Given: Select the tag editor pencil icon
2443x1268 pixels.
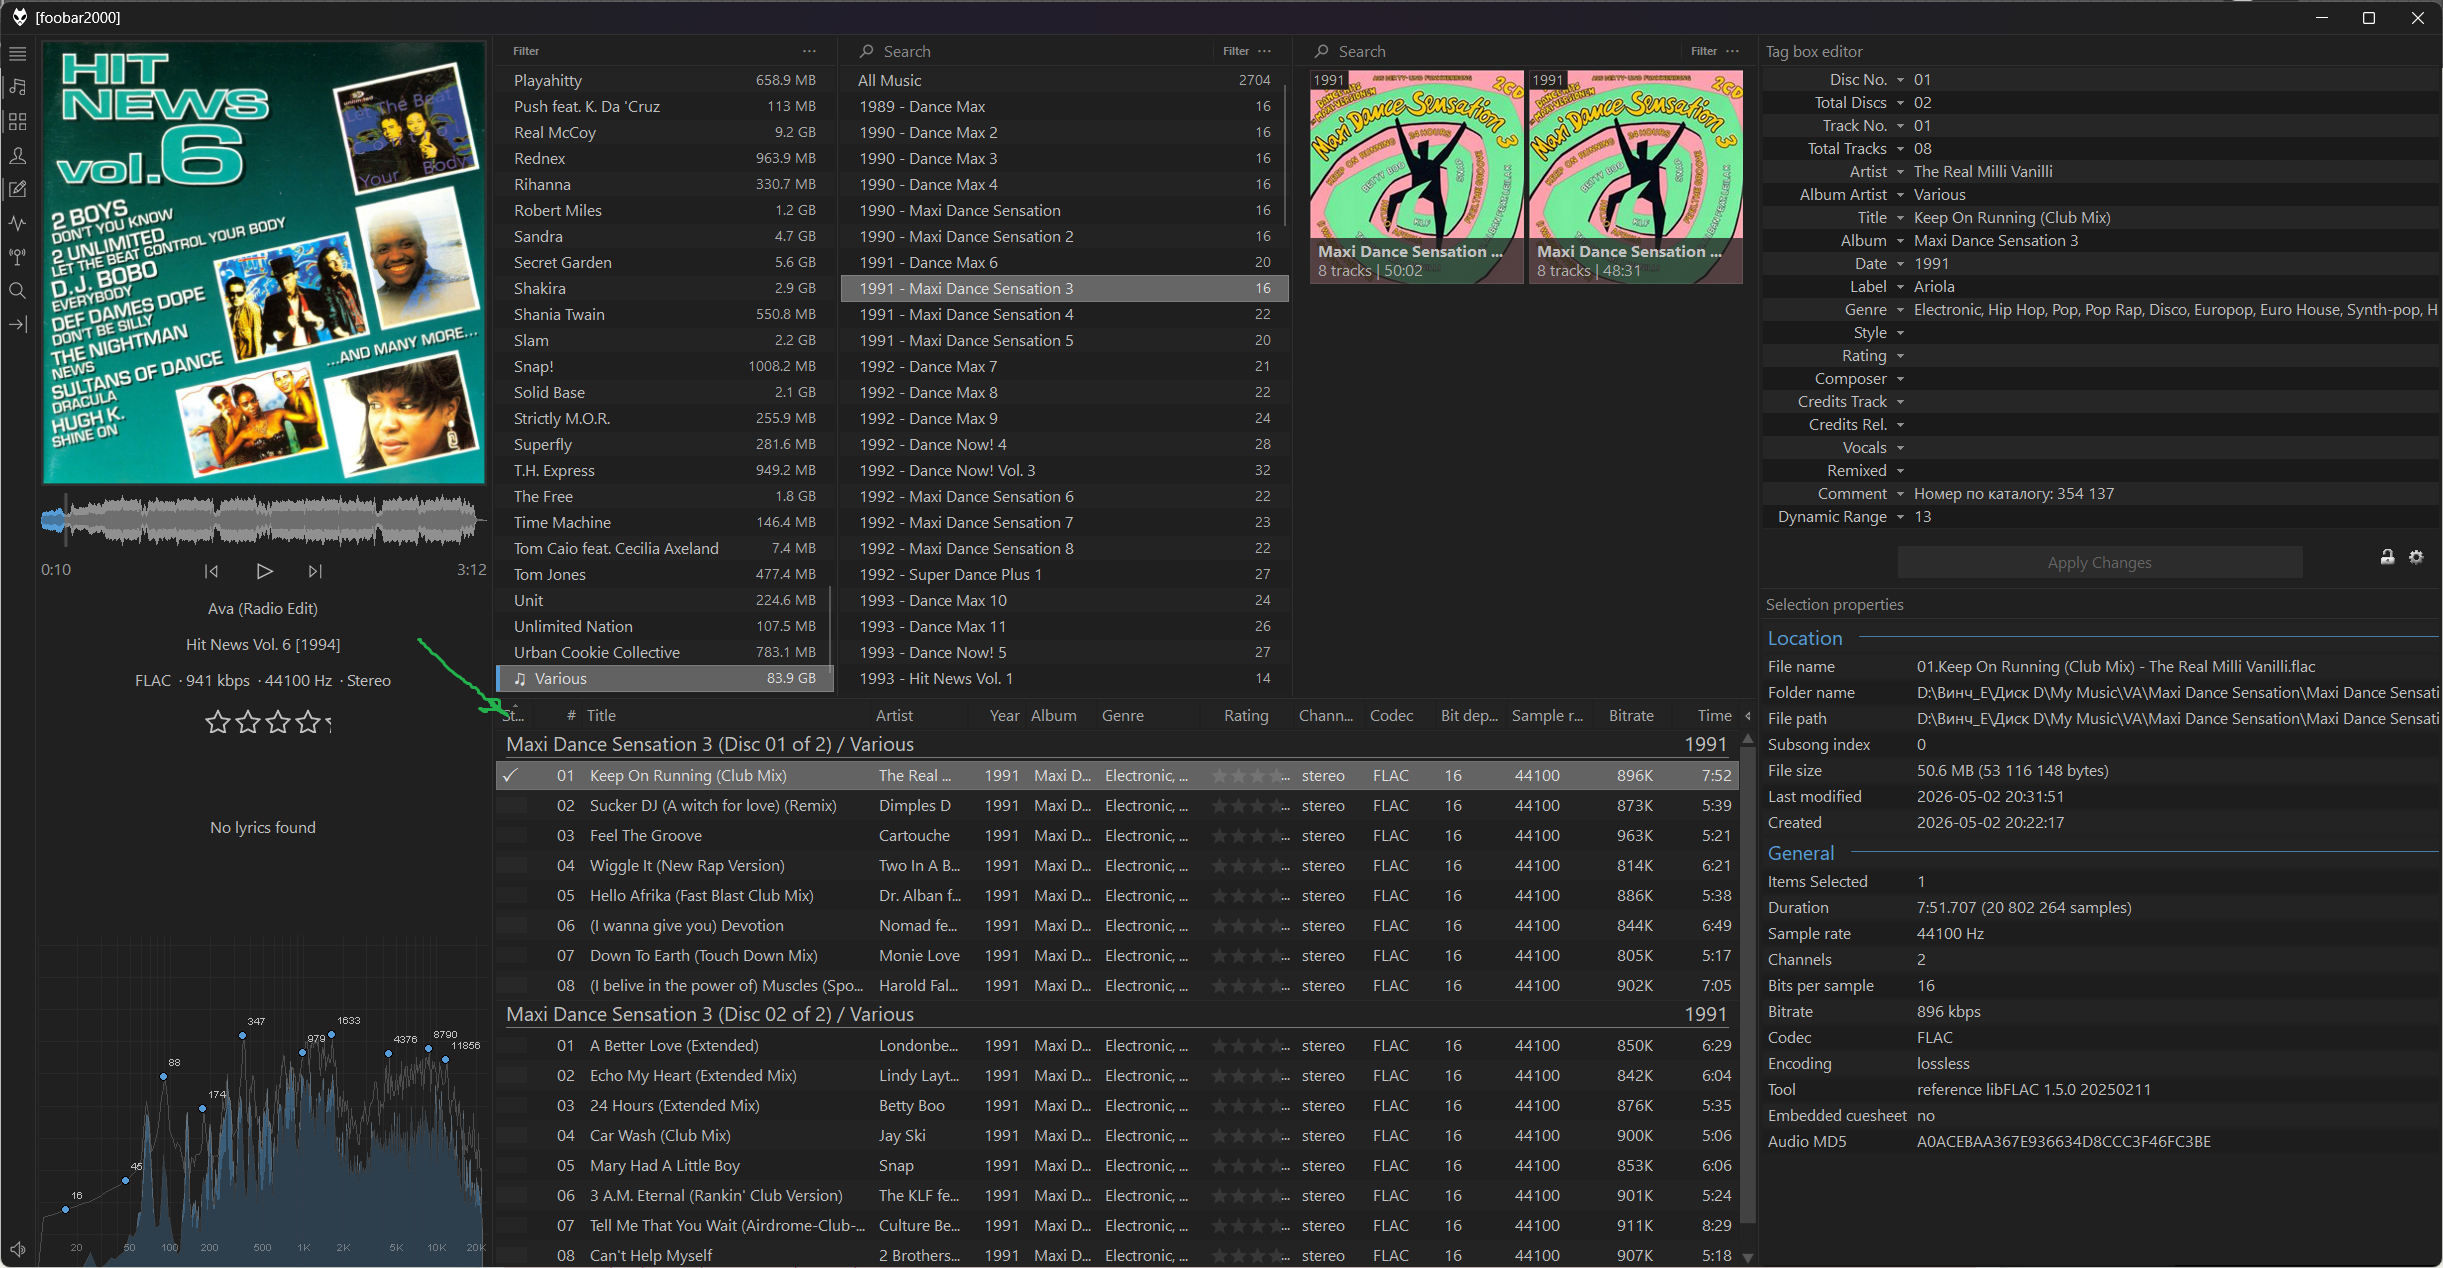Looking at the screenshot, I should pos(18,189).
